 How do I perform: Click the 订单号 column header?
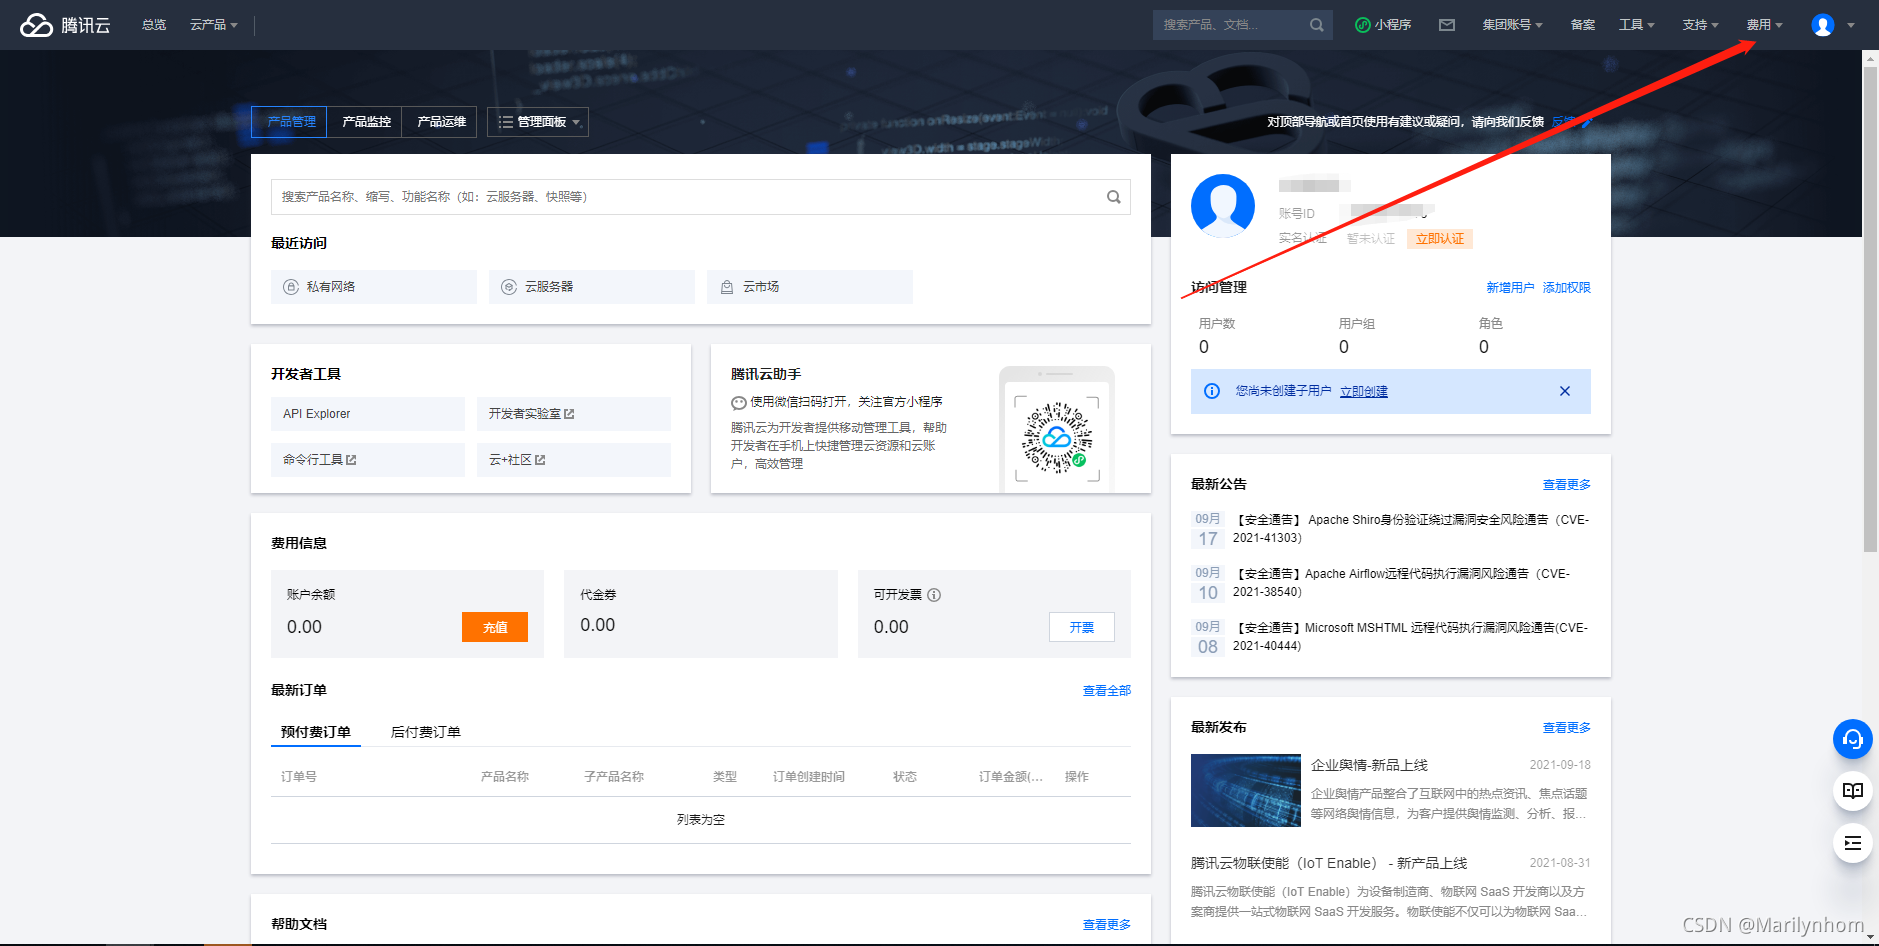(x=299, y=777)
